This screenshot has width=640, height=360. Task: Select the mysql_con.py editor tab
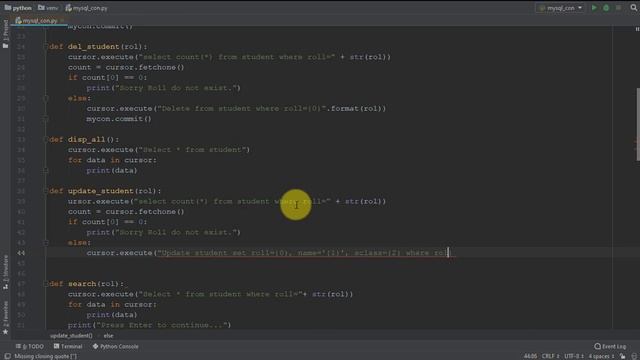39,20
